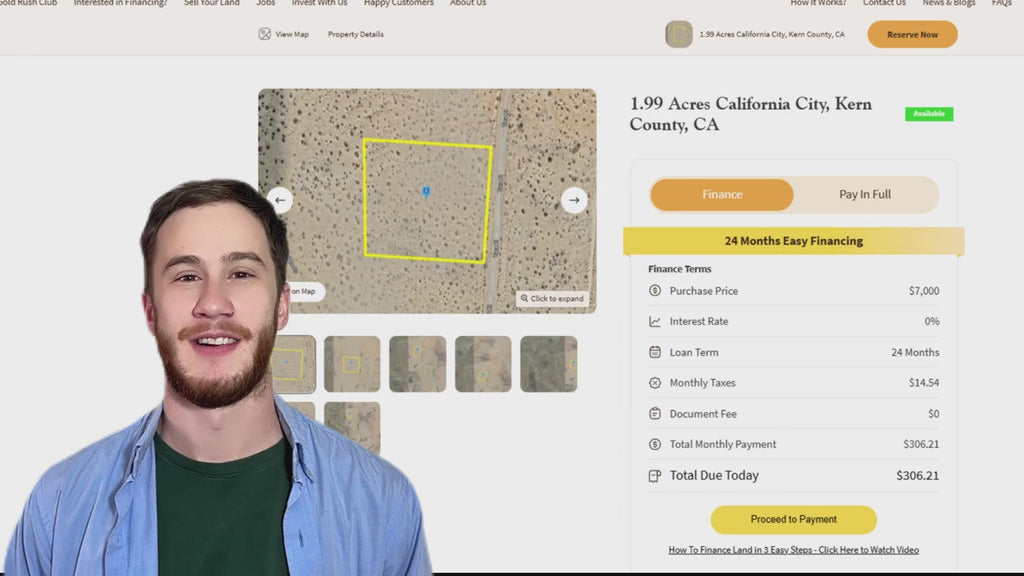Click the Total Due Today icon
This screenshot has height=576, width=1024.
click(x=655, y=476)
